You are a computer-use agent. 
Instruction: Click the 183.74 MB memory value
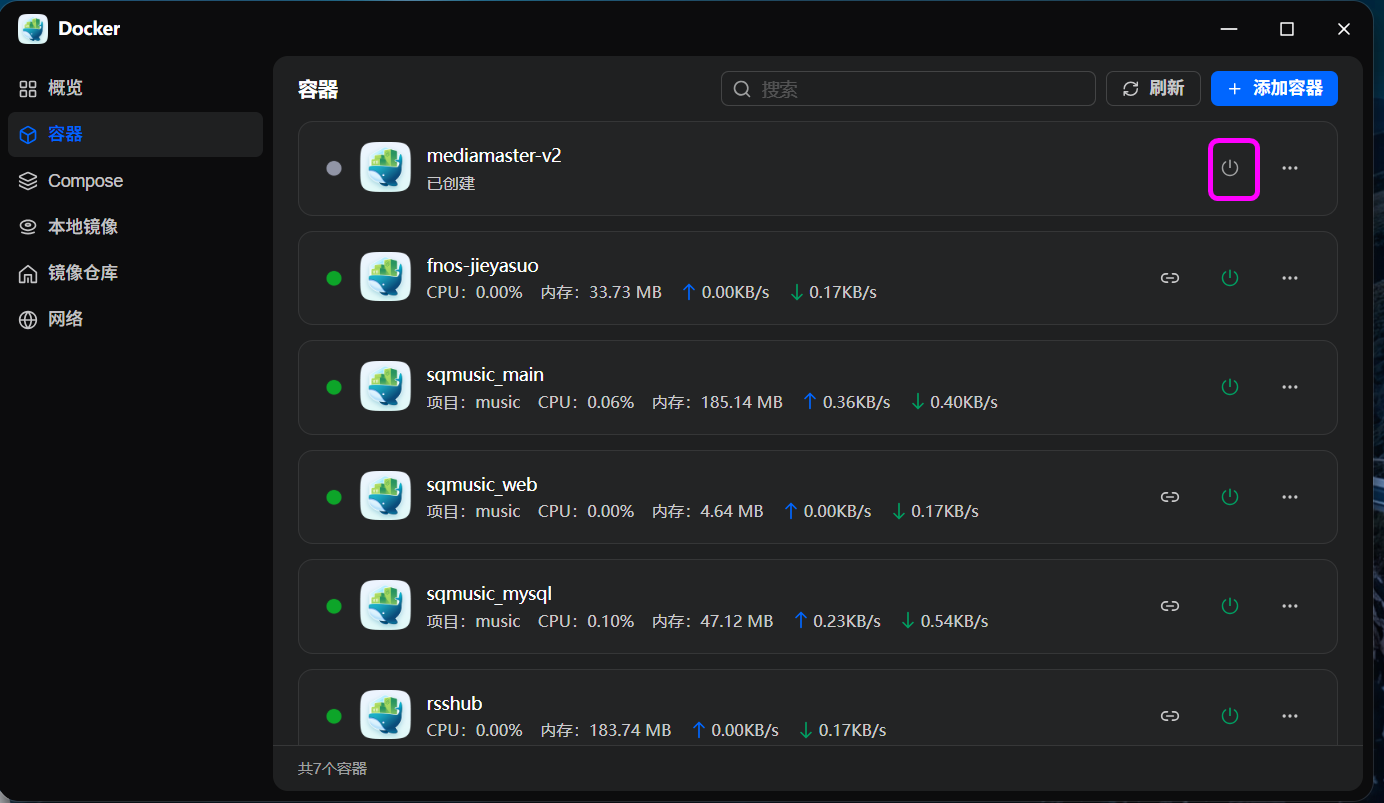point(630,730)
